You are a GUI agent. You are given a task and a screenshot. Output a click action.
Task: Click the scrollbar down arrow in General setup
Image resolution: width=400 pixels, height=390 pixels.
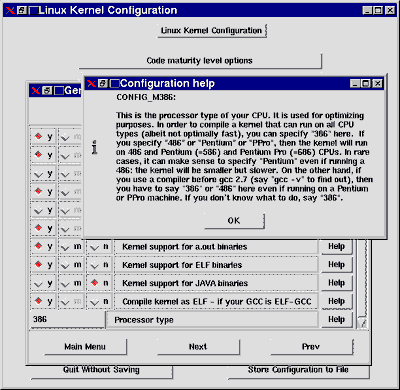pos(362,323)
